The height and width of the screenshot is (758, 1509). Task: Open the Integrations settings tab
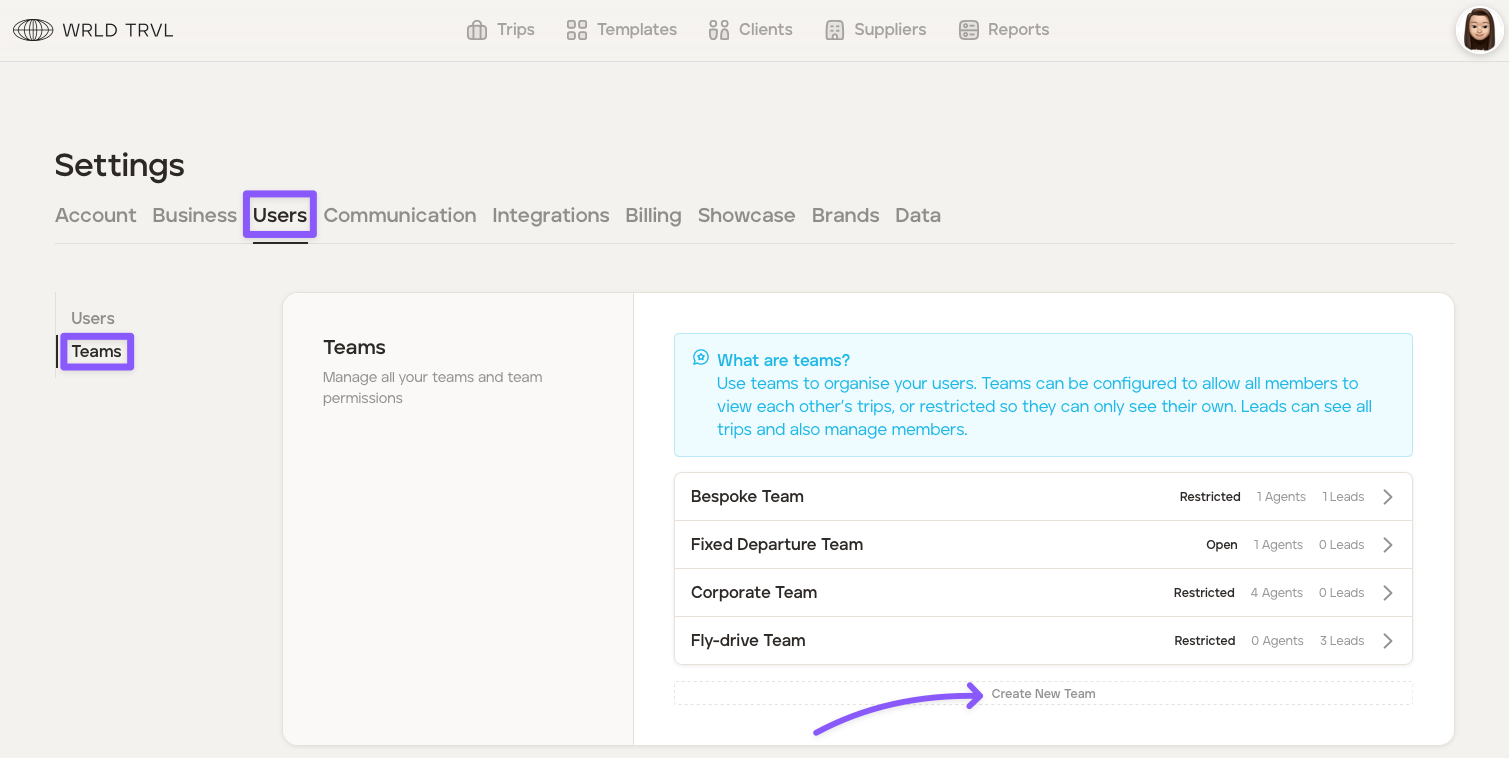550,215
